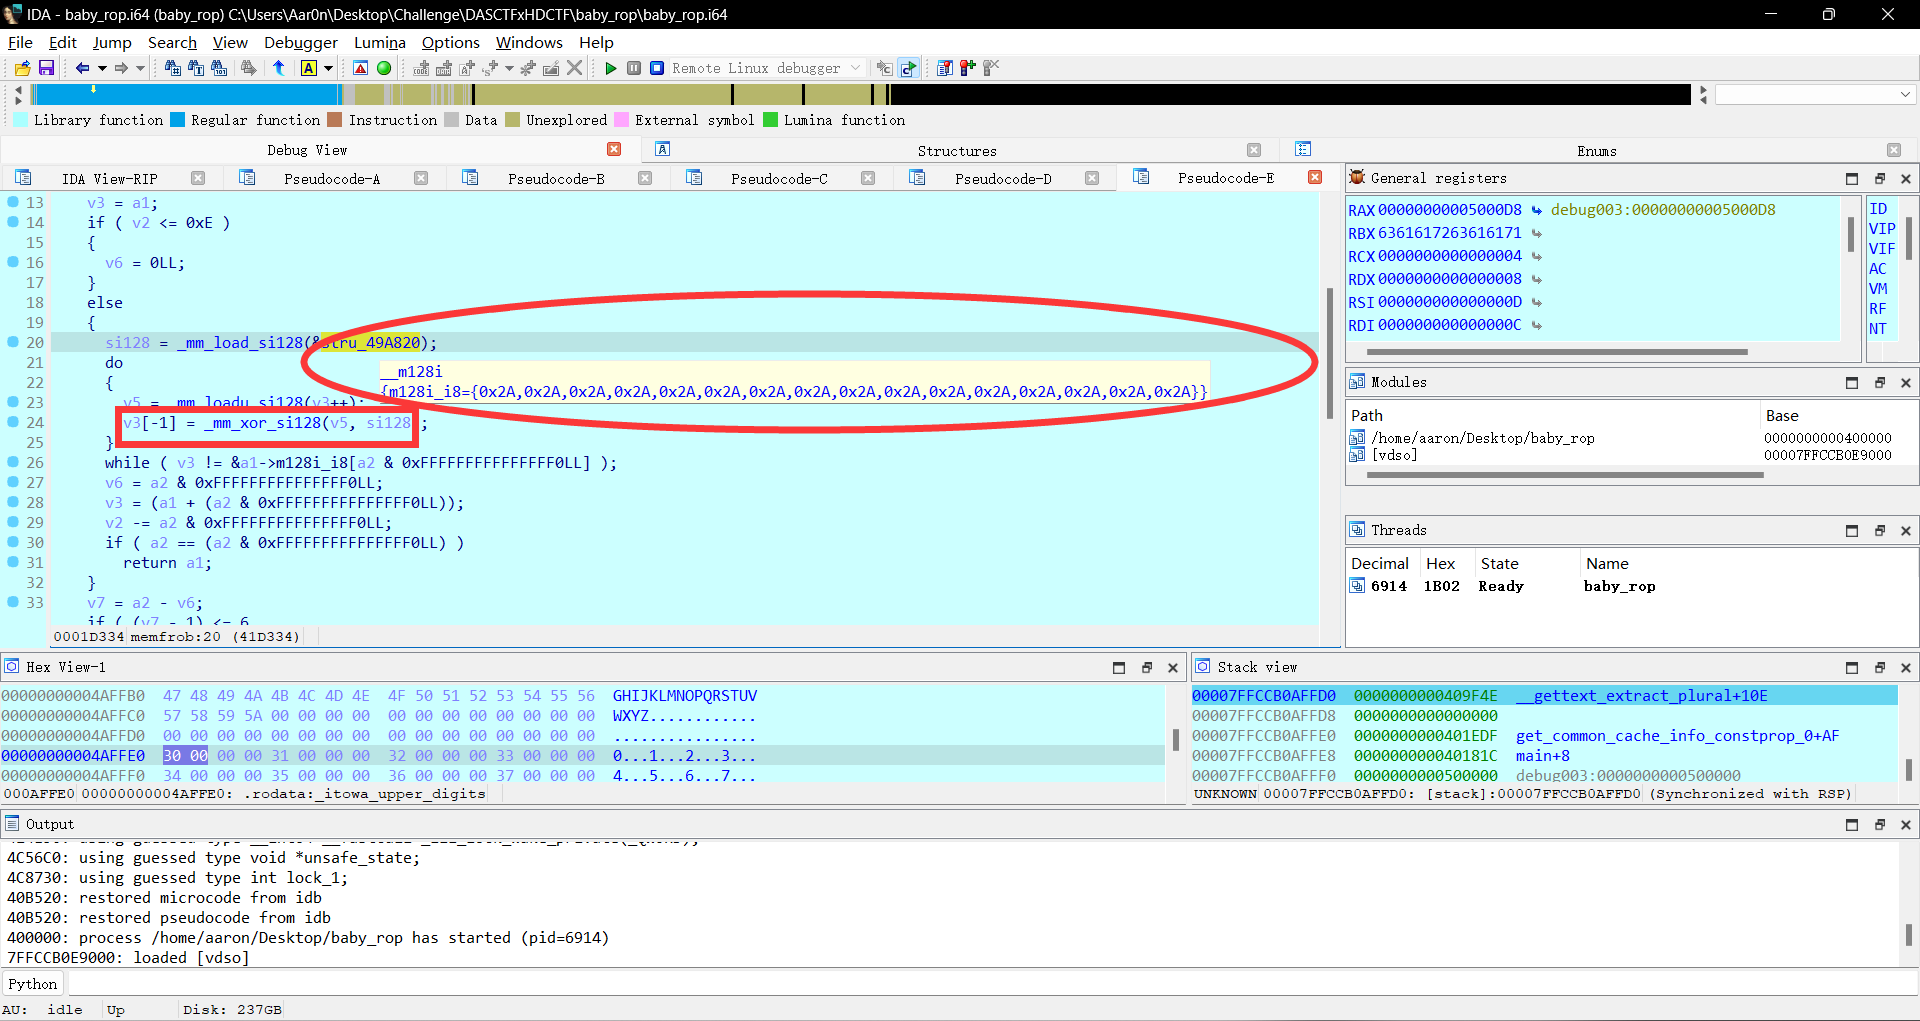The image size is (1920, 1021).
Task: Click the gray crossed-out icon ending the toolbar
Action: (991, 68)
